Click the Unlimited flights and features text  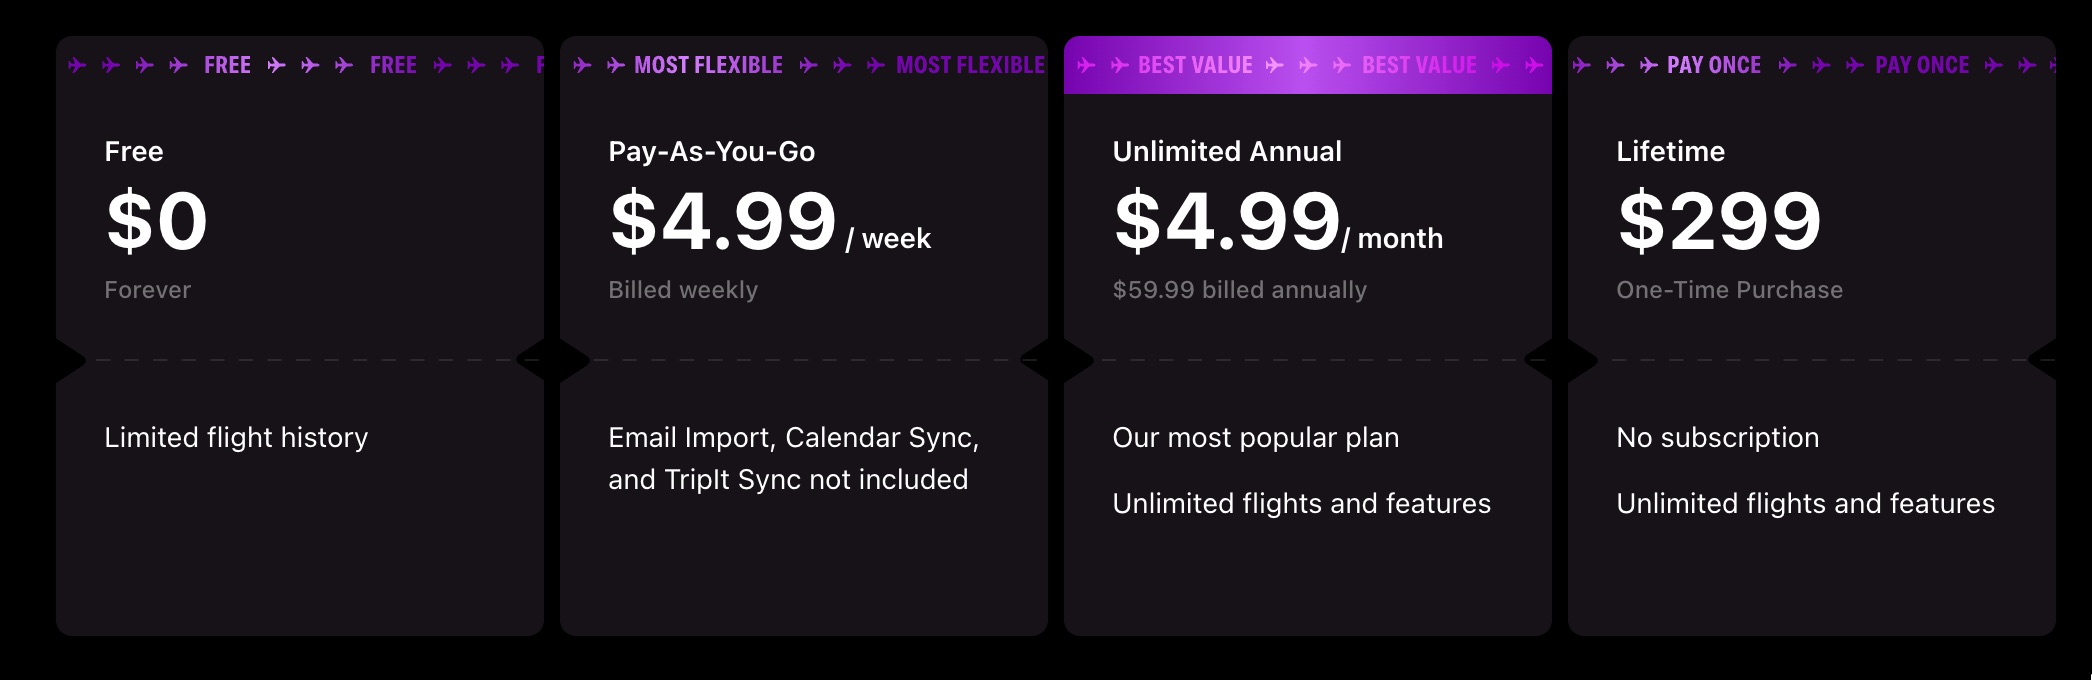tap(1300, 503)
